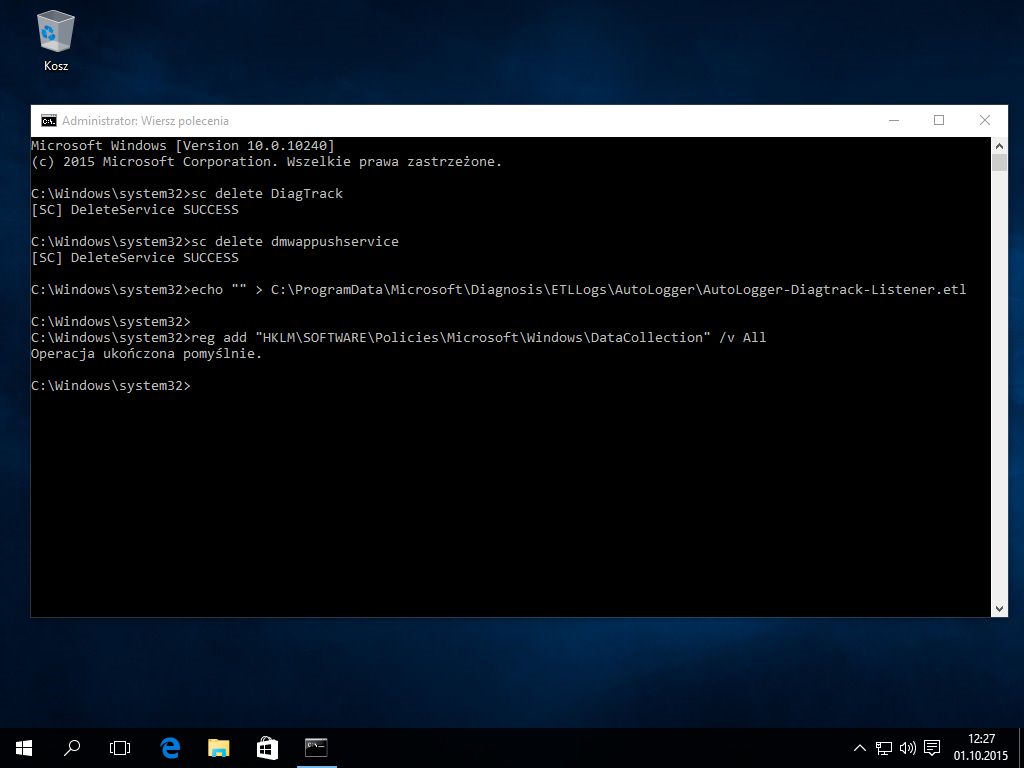Screen dimensions: 1024x768
Task: Show hidden tray icons chevron
Action: coord(860,748)
